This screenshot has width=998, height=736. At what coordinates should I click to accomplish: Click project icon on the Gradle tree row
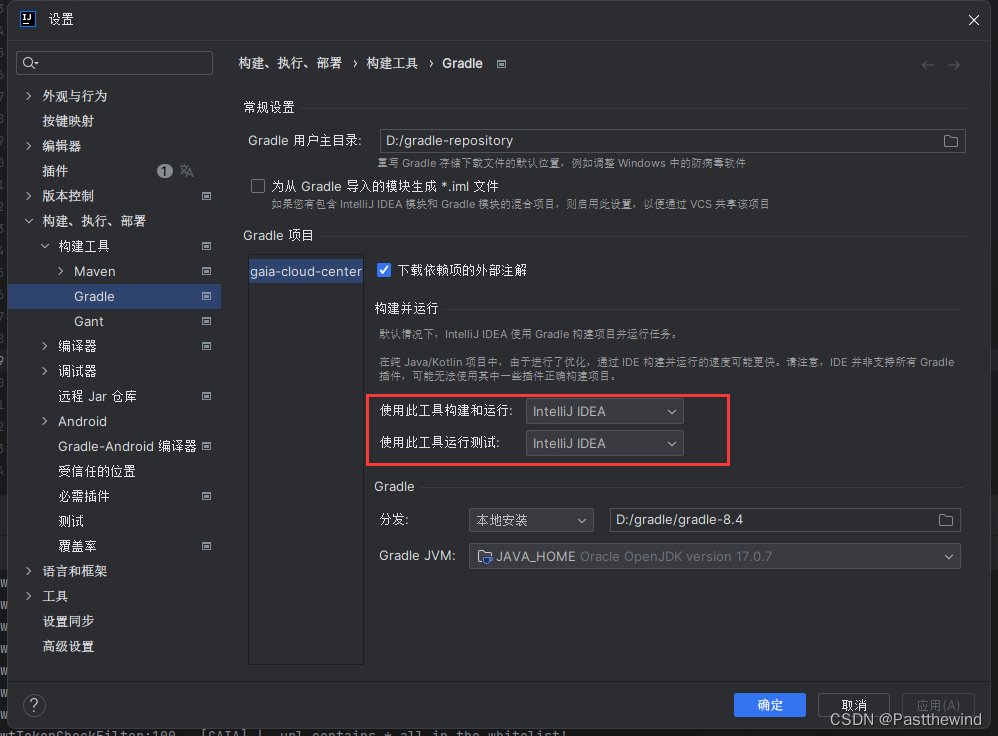206,296
